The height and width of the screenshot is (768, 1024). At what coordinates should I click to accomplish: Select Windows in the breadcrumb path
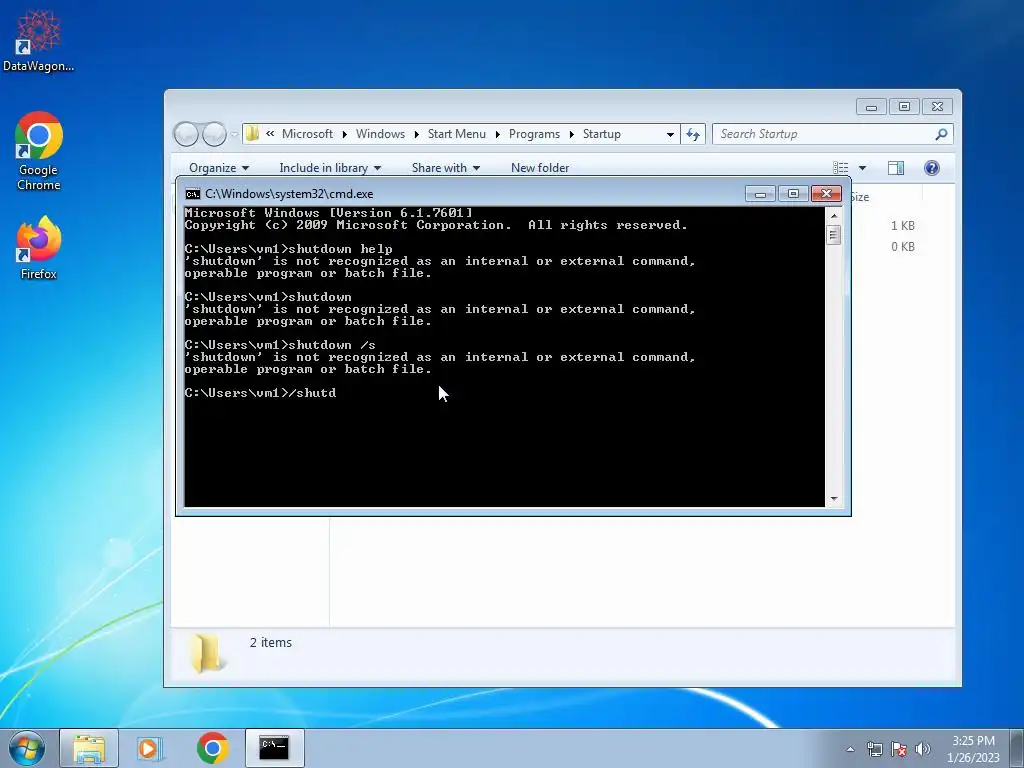tap(380, 134)
